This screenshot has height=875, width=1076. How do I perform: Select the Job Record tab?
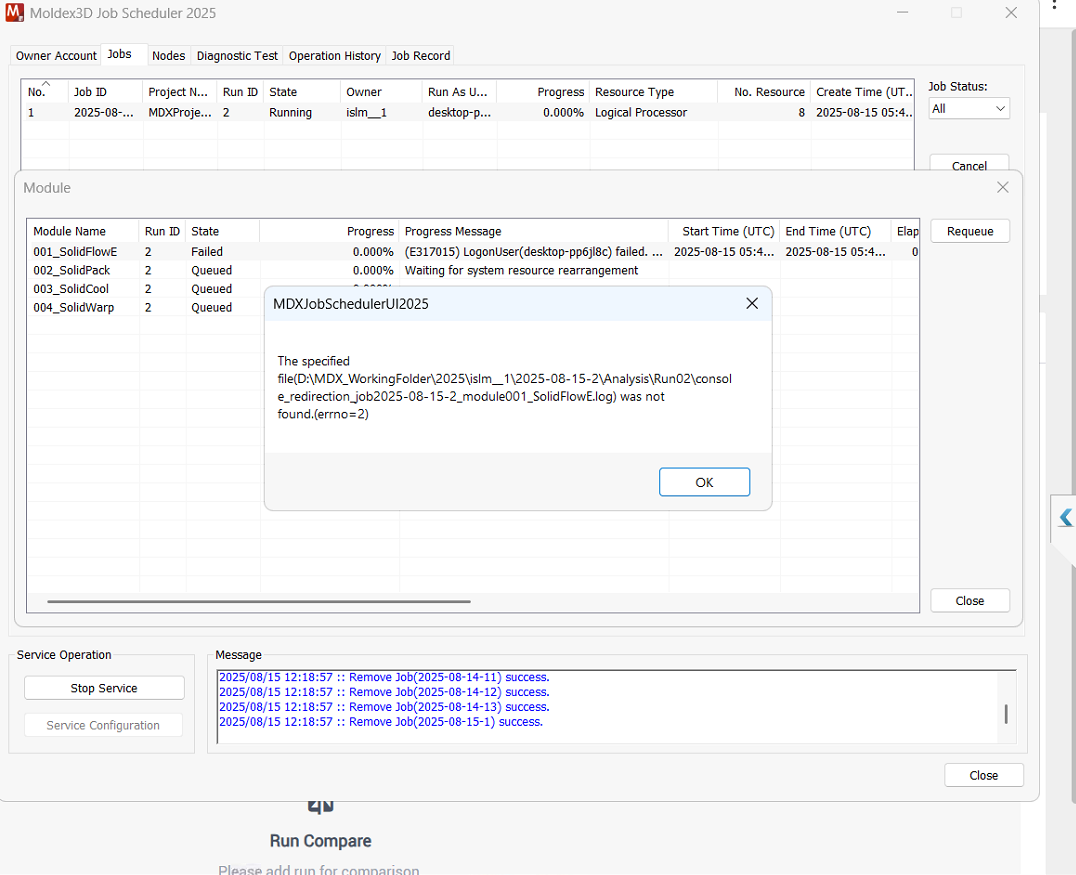421,56
